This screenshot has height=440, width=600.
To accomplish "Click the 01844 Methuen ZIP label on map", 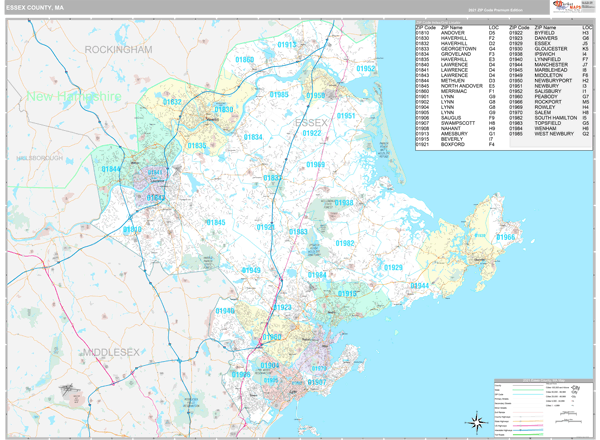I will (110, 170).
